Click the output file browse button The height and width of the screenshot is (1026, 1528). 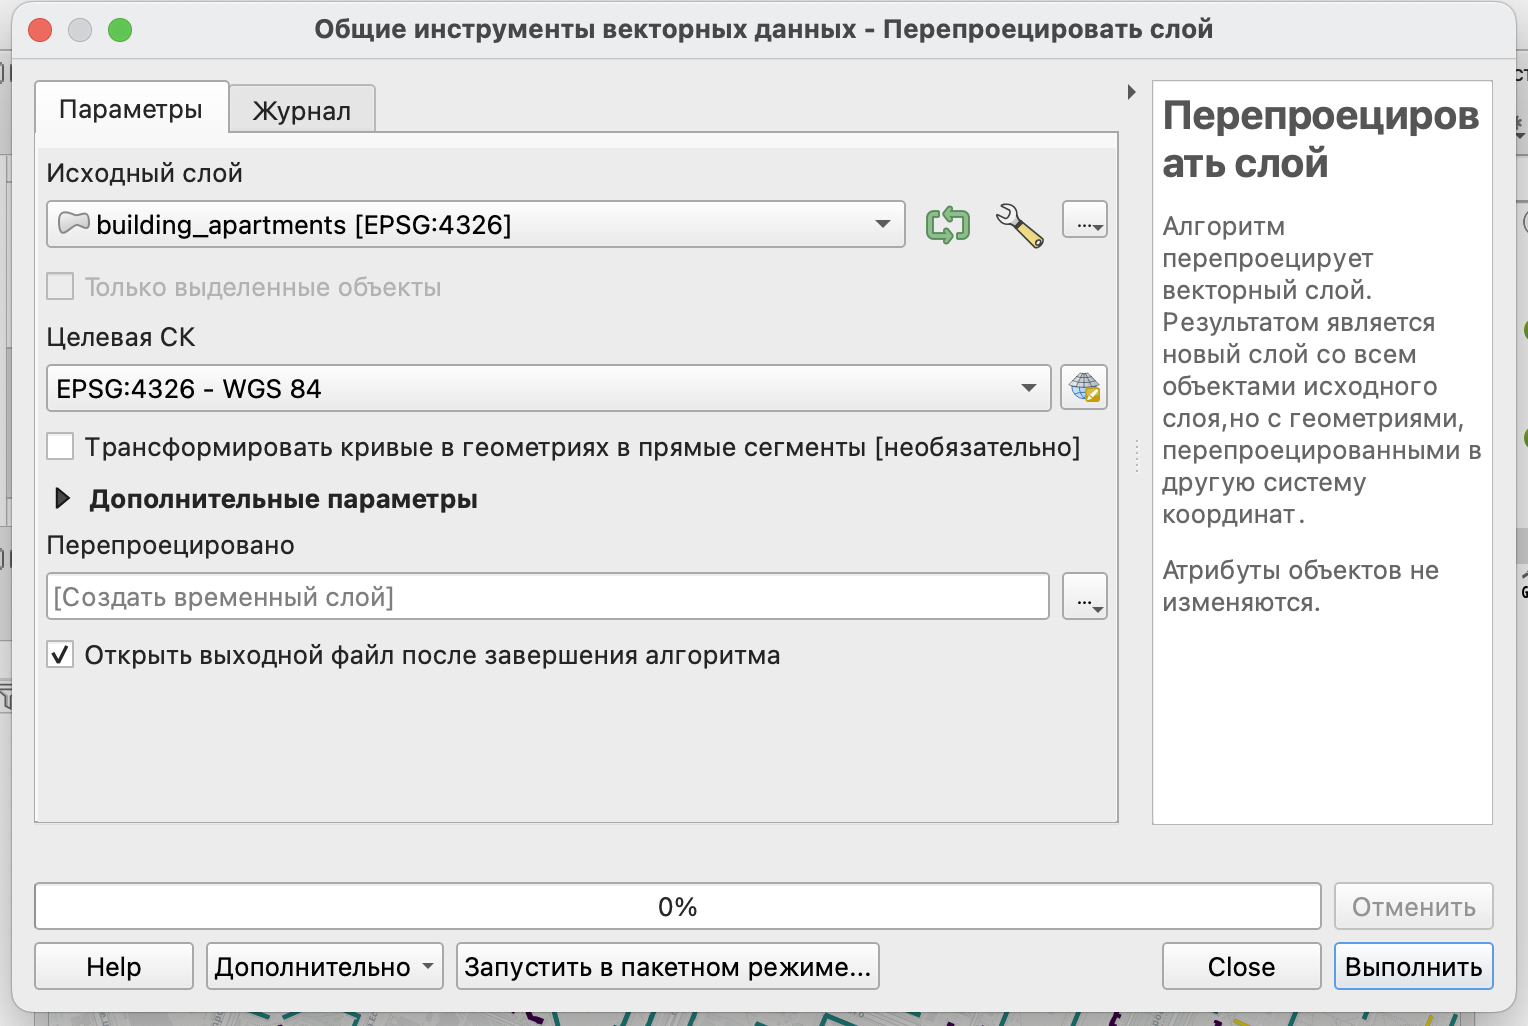coord(1084,597)
